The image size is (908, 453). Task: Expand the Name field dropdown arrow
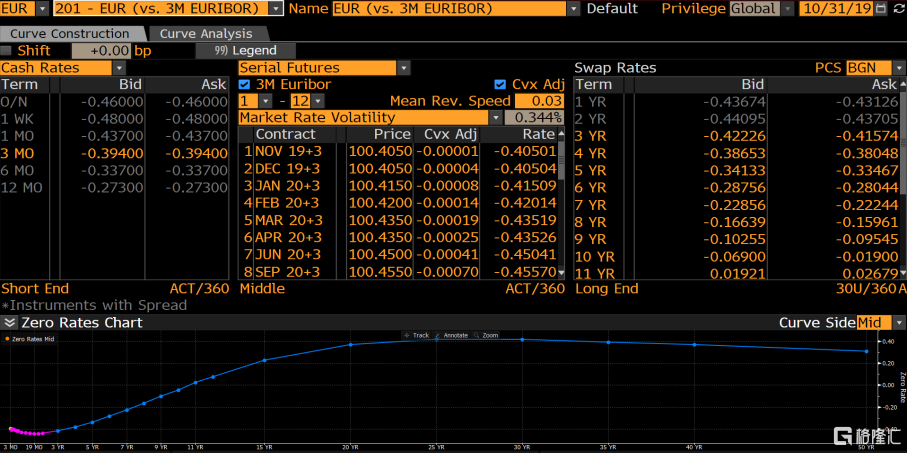coord(573,9)
